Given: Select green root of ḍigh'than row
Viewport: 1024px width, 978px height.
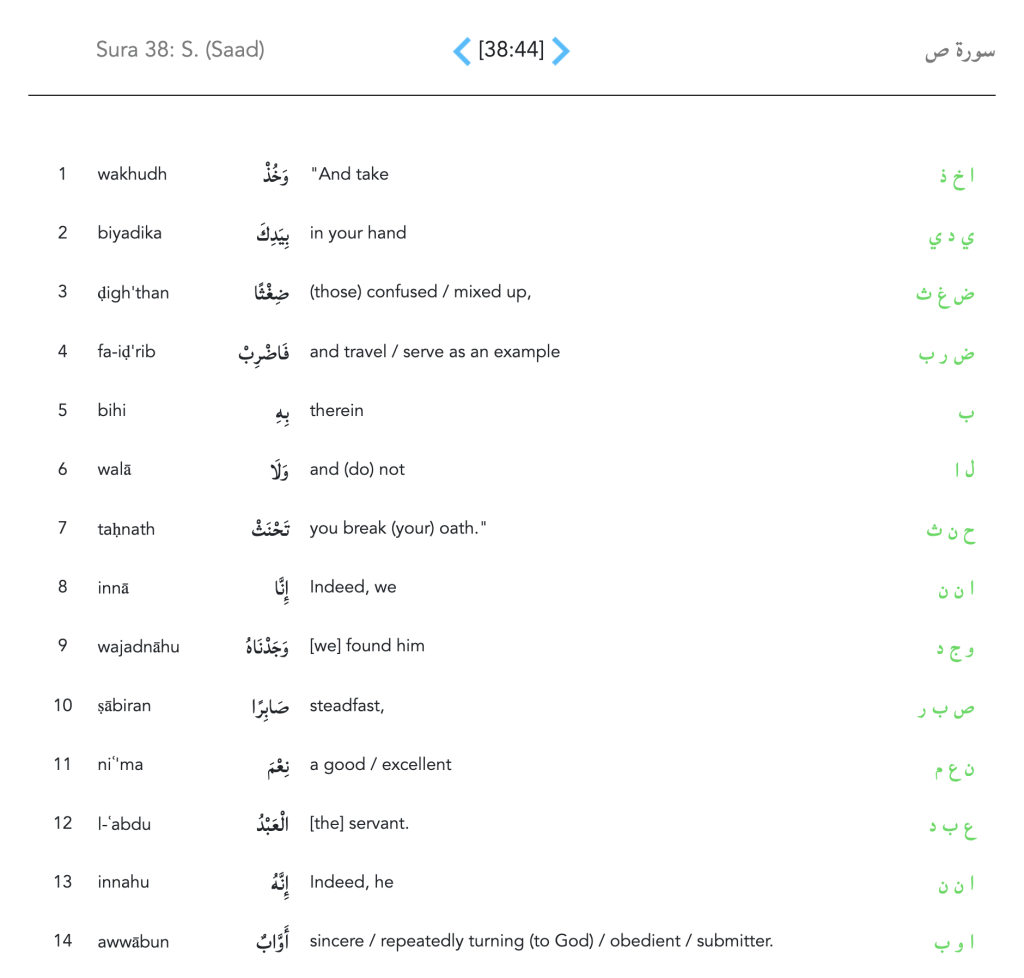Looking at the screenshot, I should pos(946,295).
